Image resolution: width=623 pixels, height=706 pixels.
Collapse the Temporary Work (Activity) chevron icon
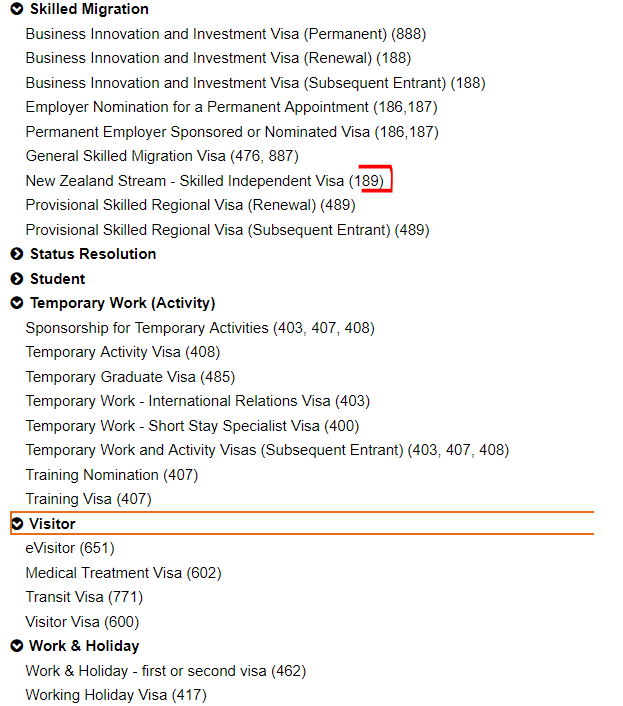pyautogui.click(x=17, y=303)
